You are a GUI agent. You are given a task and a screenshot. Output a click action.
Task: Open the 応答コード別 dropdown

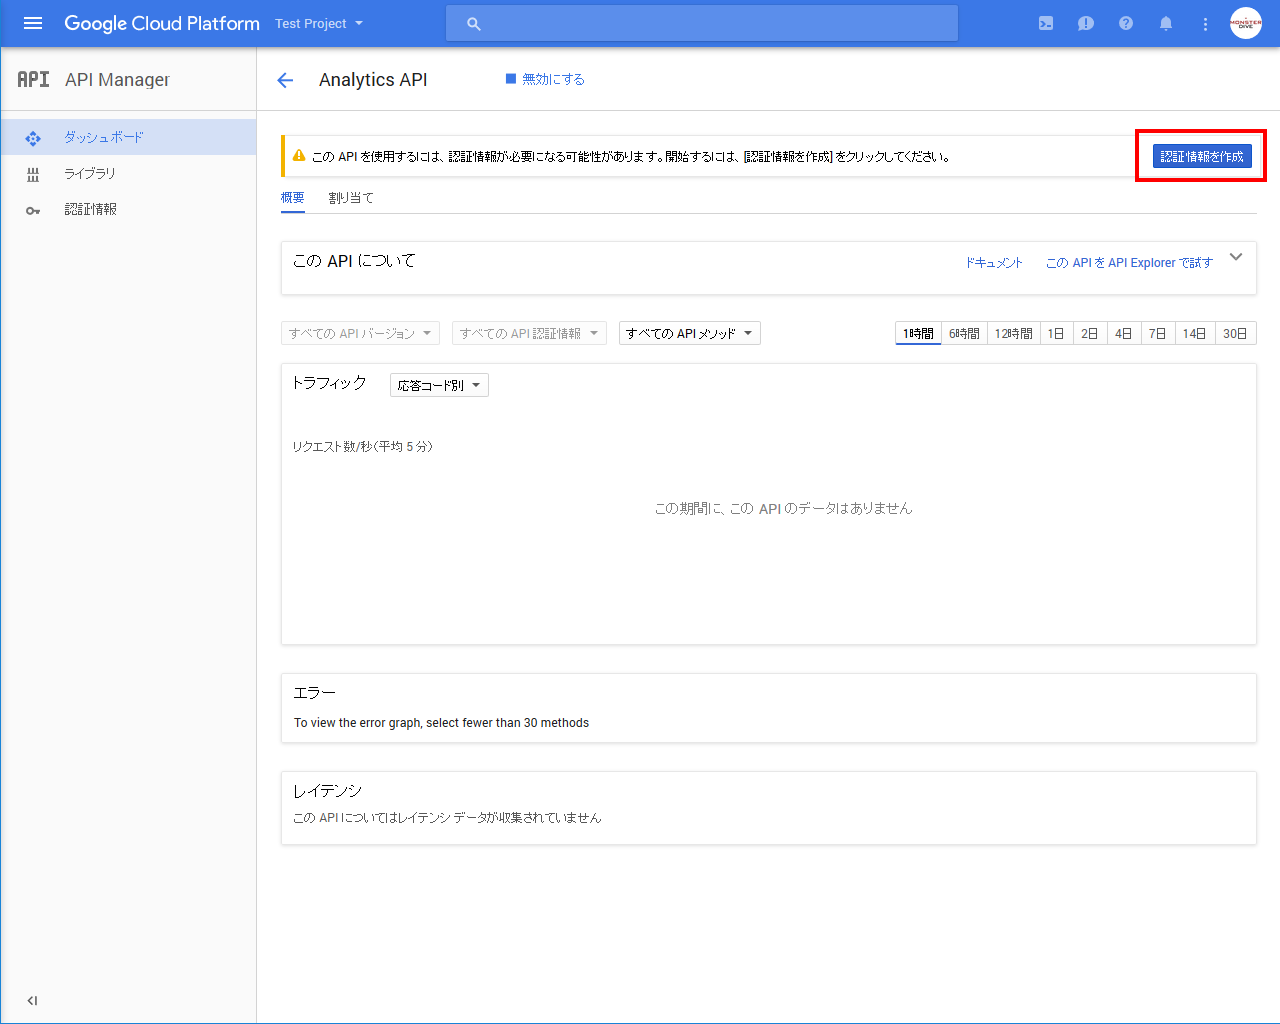[x=439, y=385]
